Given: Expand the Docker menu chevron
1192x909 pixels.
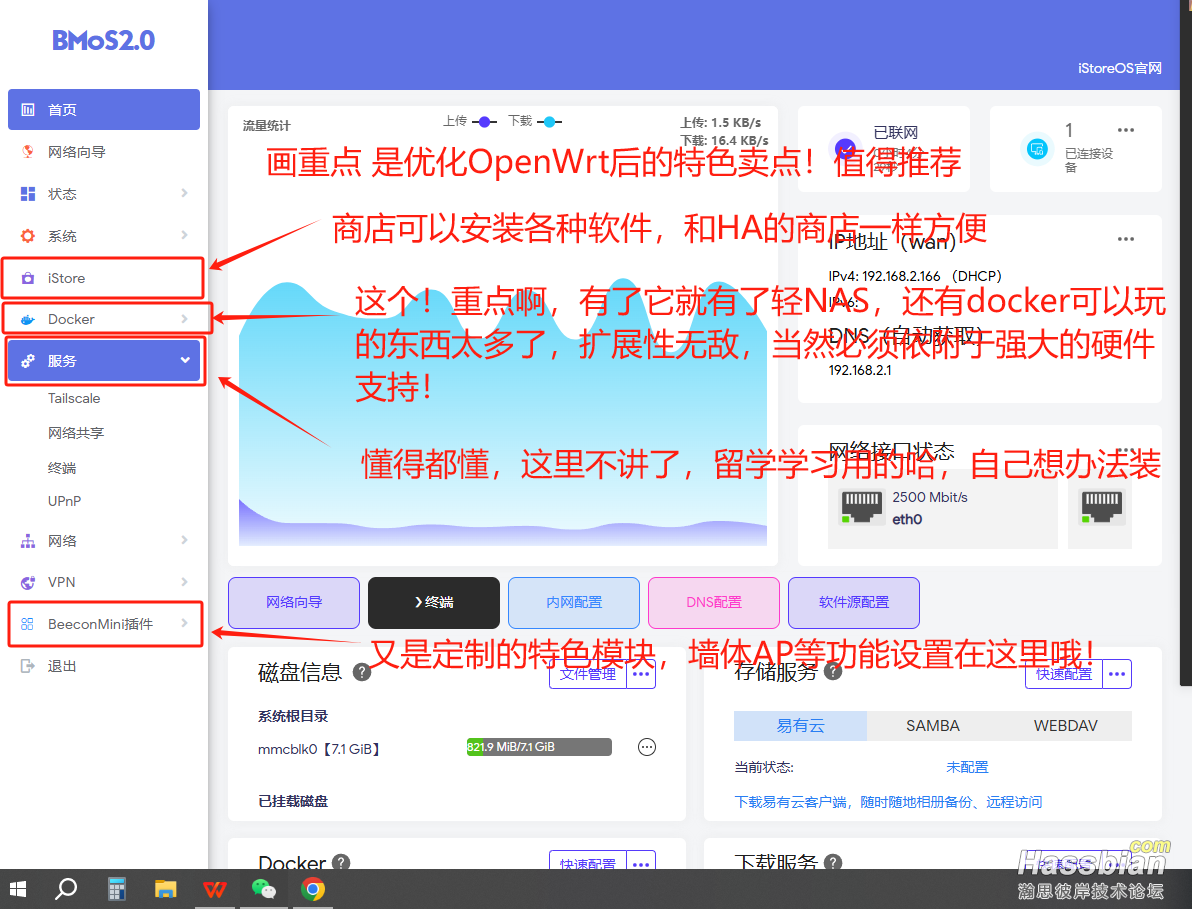Looking at the screenshot, I should click(185, 318).
